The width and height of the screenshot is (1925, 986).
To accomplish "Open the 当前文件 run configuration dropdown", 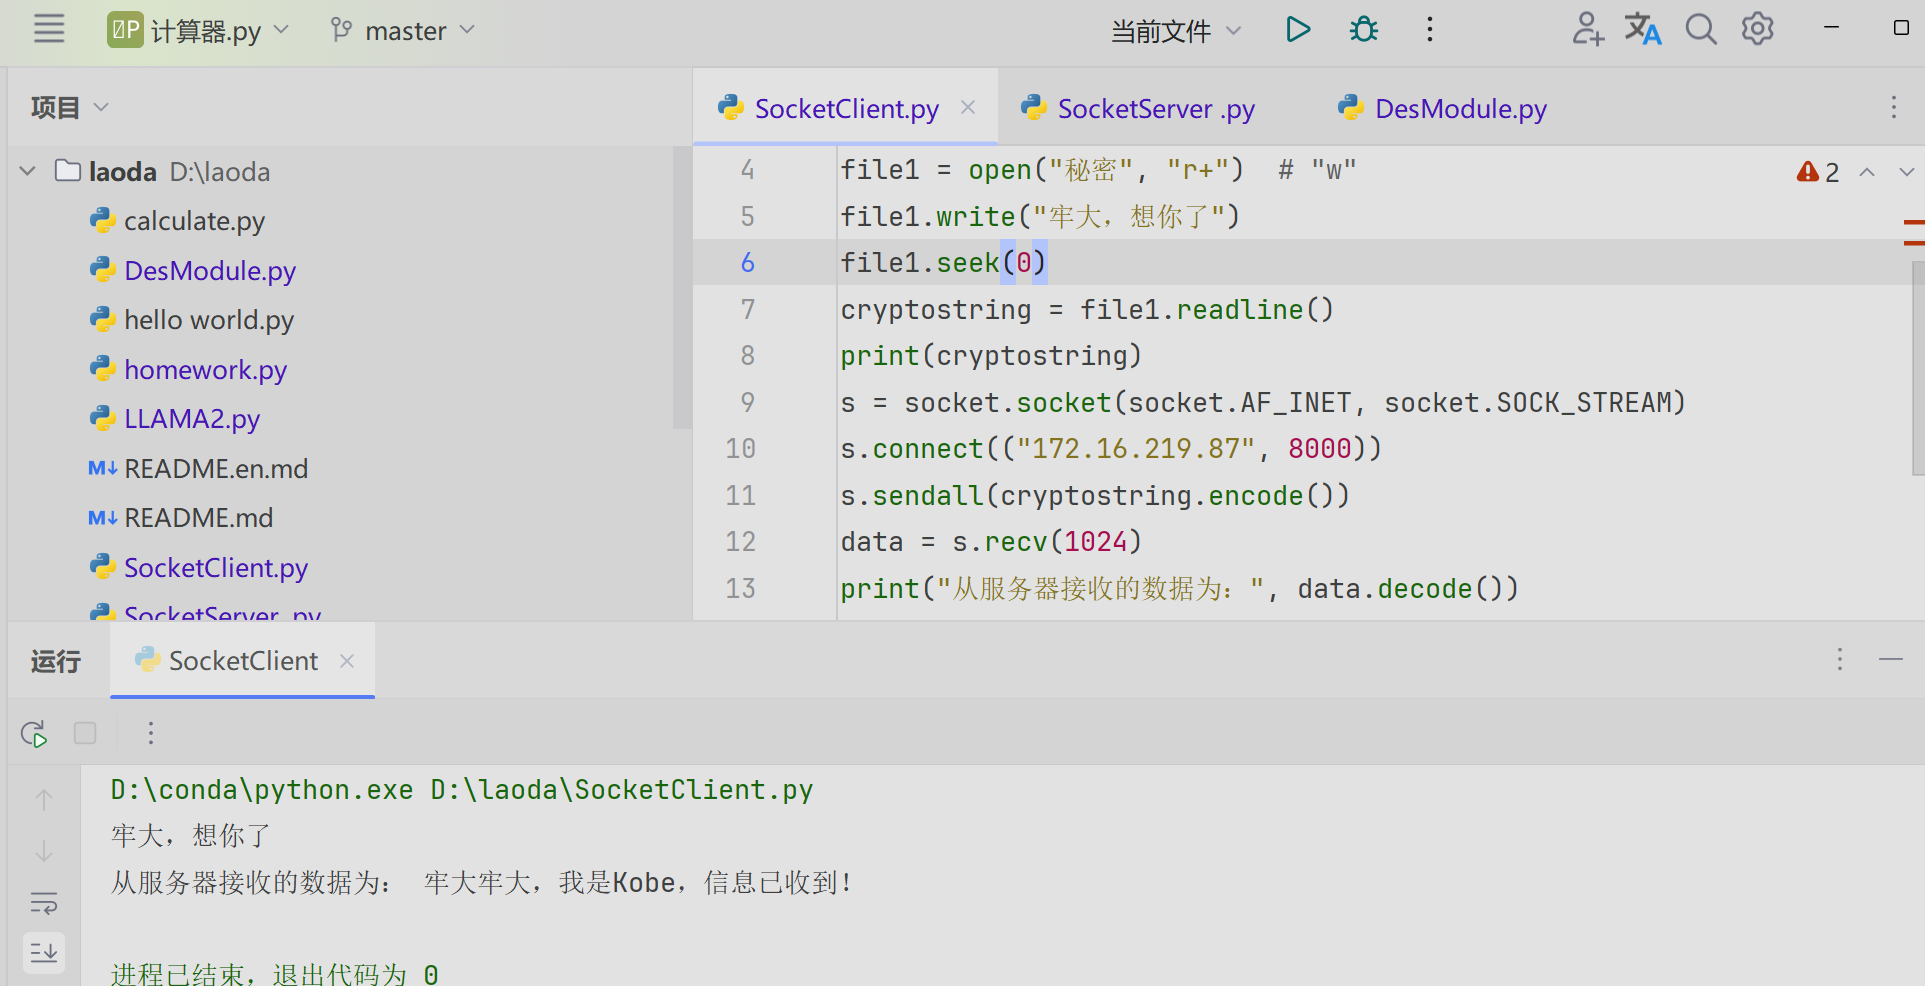I will click(1176, 31).
